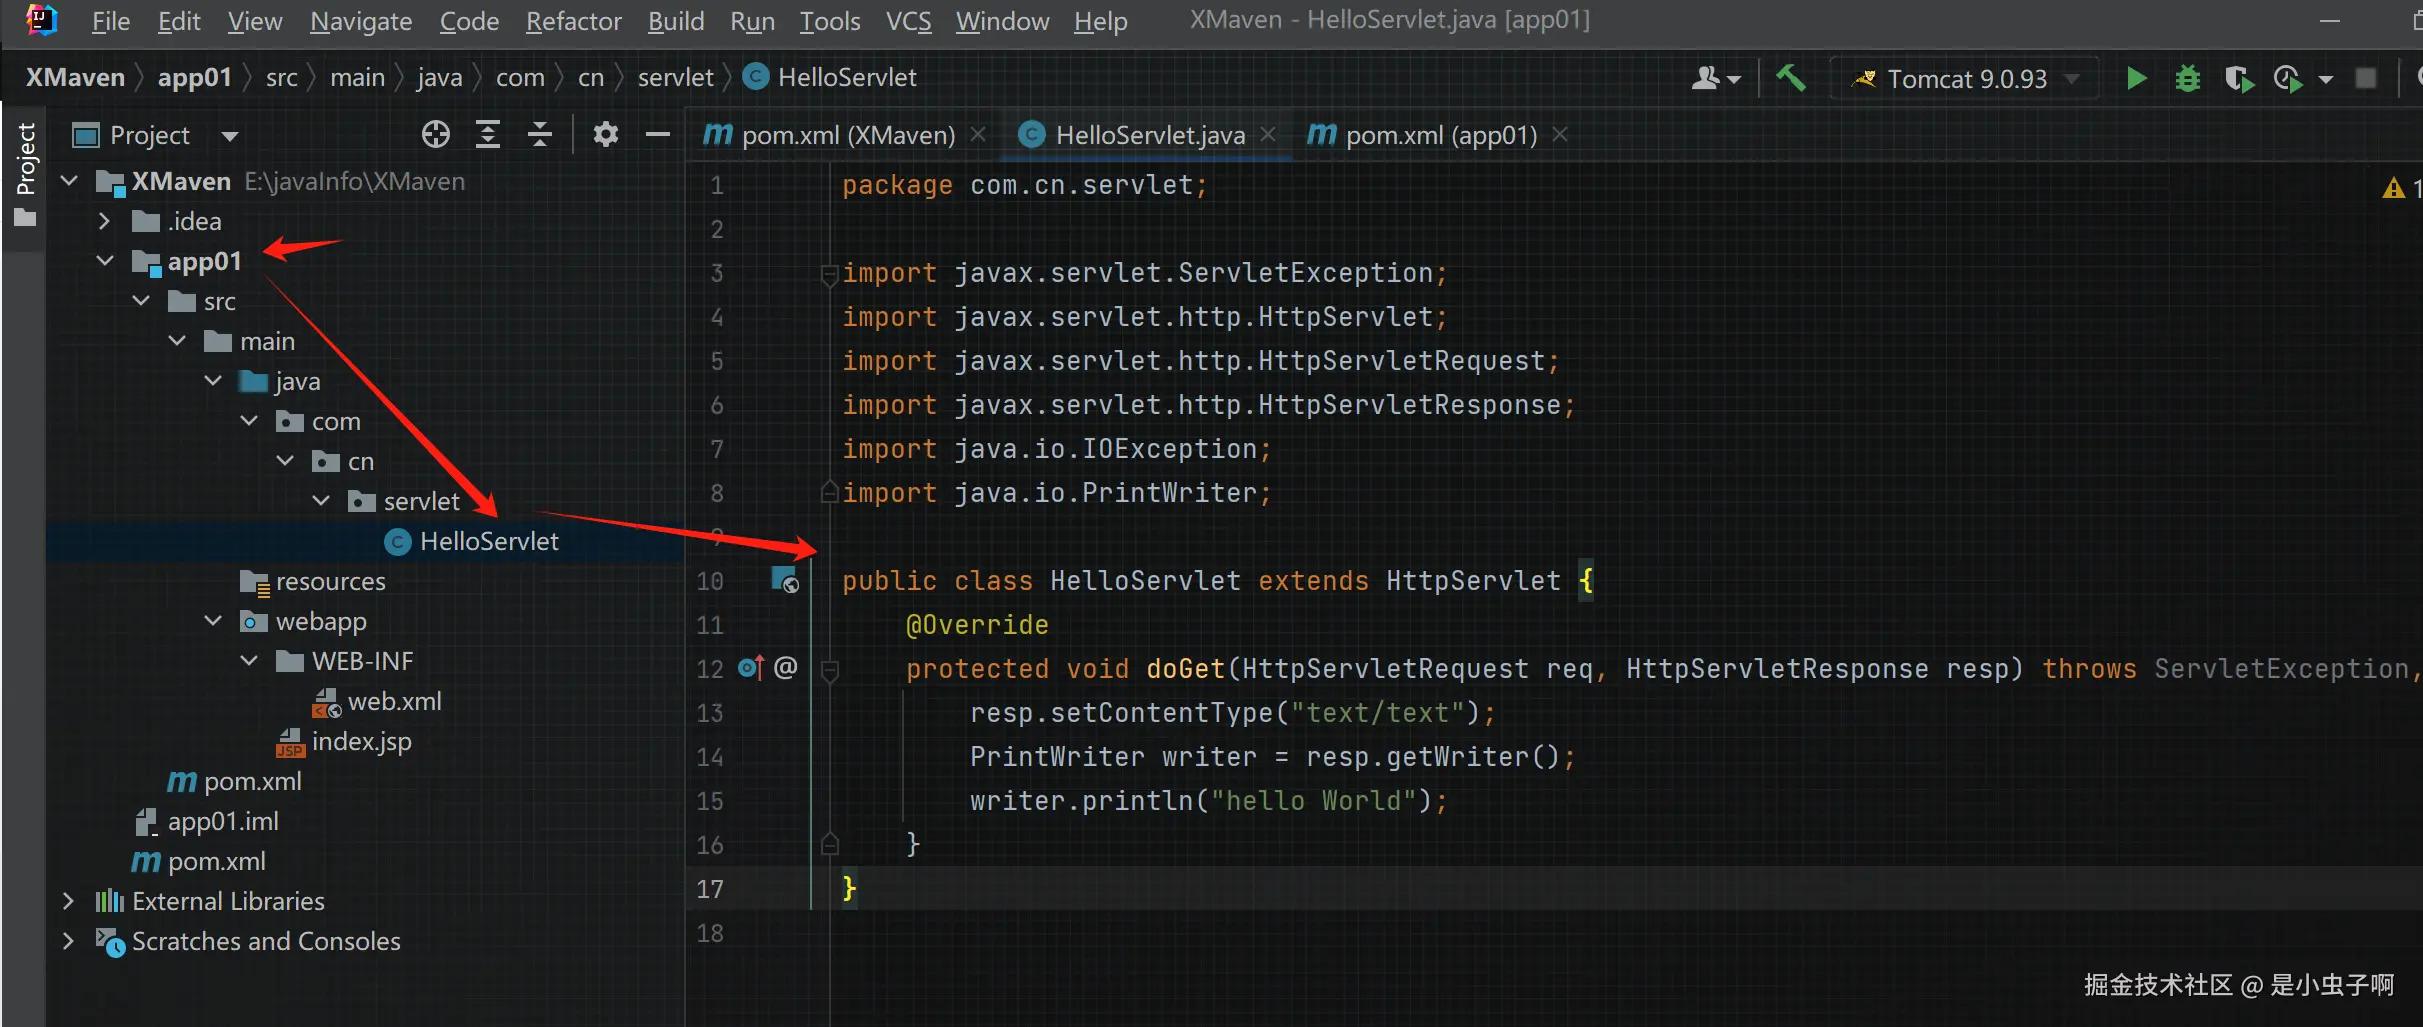Expand Scratches and Consoles node
Image resolution: width=2423 pixels, height=1027 pixels.
(x=68, y=941)
